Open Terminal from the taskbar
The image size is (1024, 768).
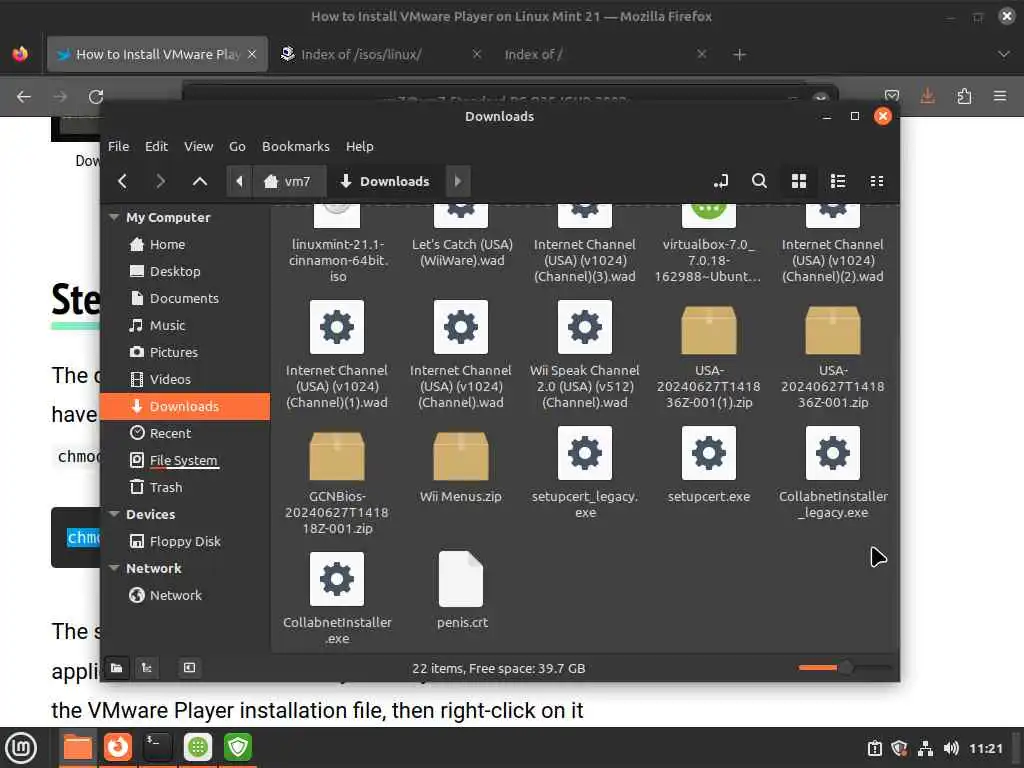click(x=157, y=747)
